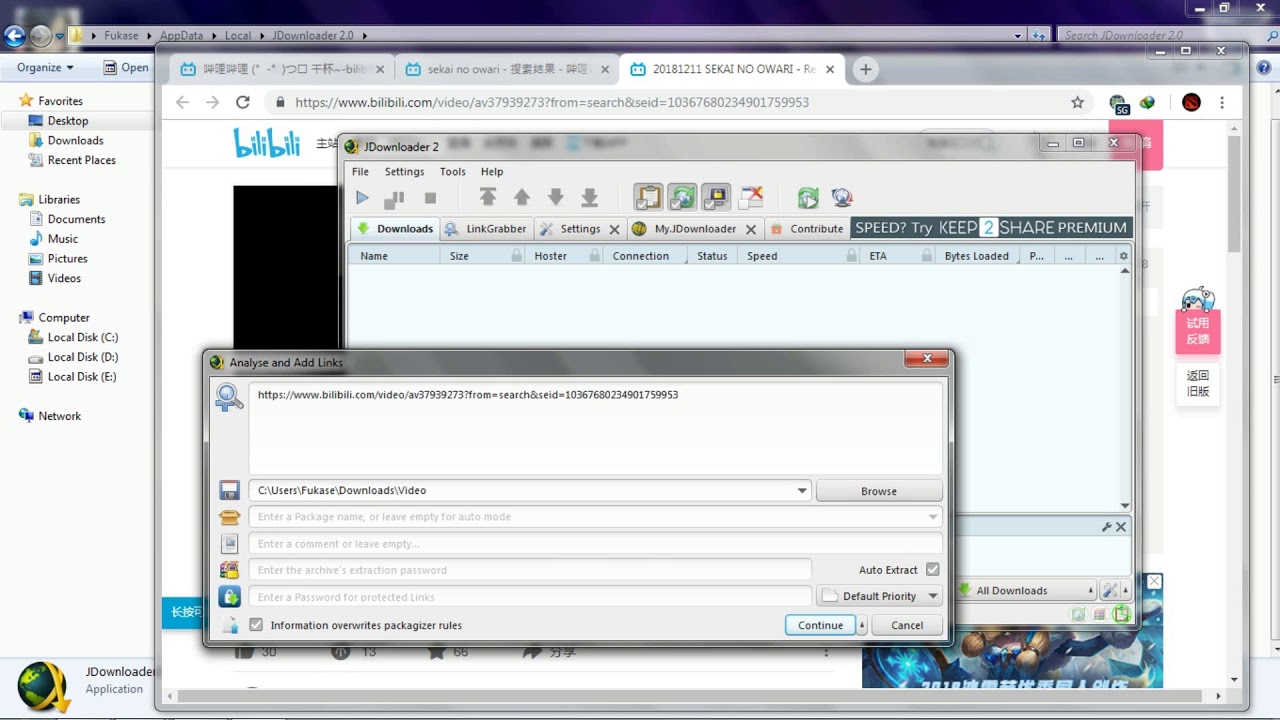Click the reconnect now icon
Image resolution: width=1280 pixels, height=720 pixels.
coord(807,197)
